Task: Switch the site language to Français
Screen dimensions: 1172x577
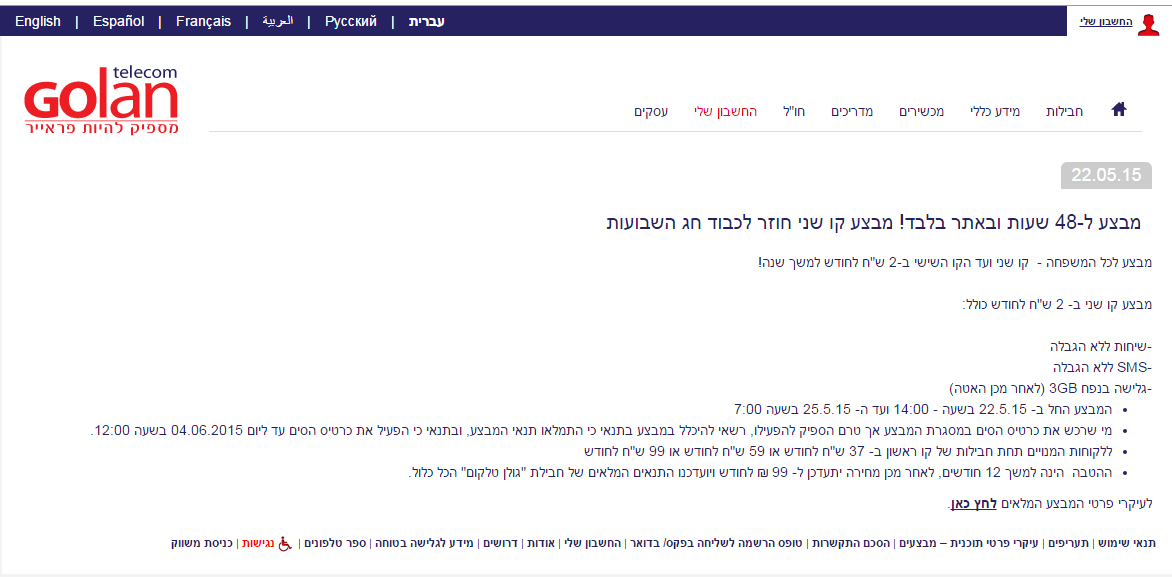Action: click(x=202, y=20)
